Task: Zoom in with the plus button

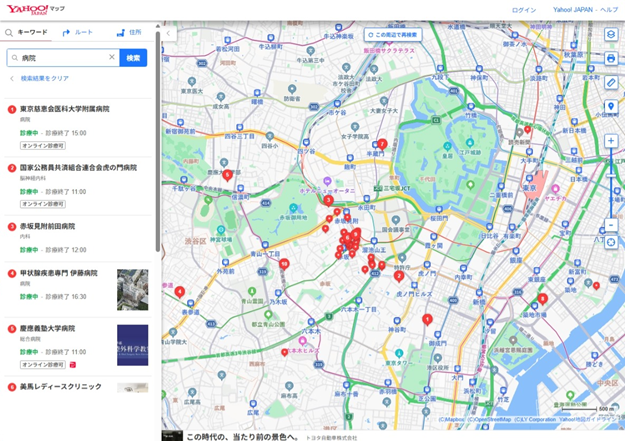Action: [610, 141]
